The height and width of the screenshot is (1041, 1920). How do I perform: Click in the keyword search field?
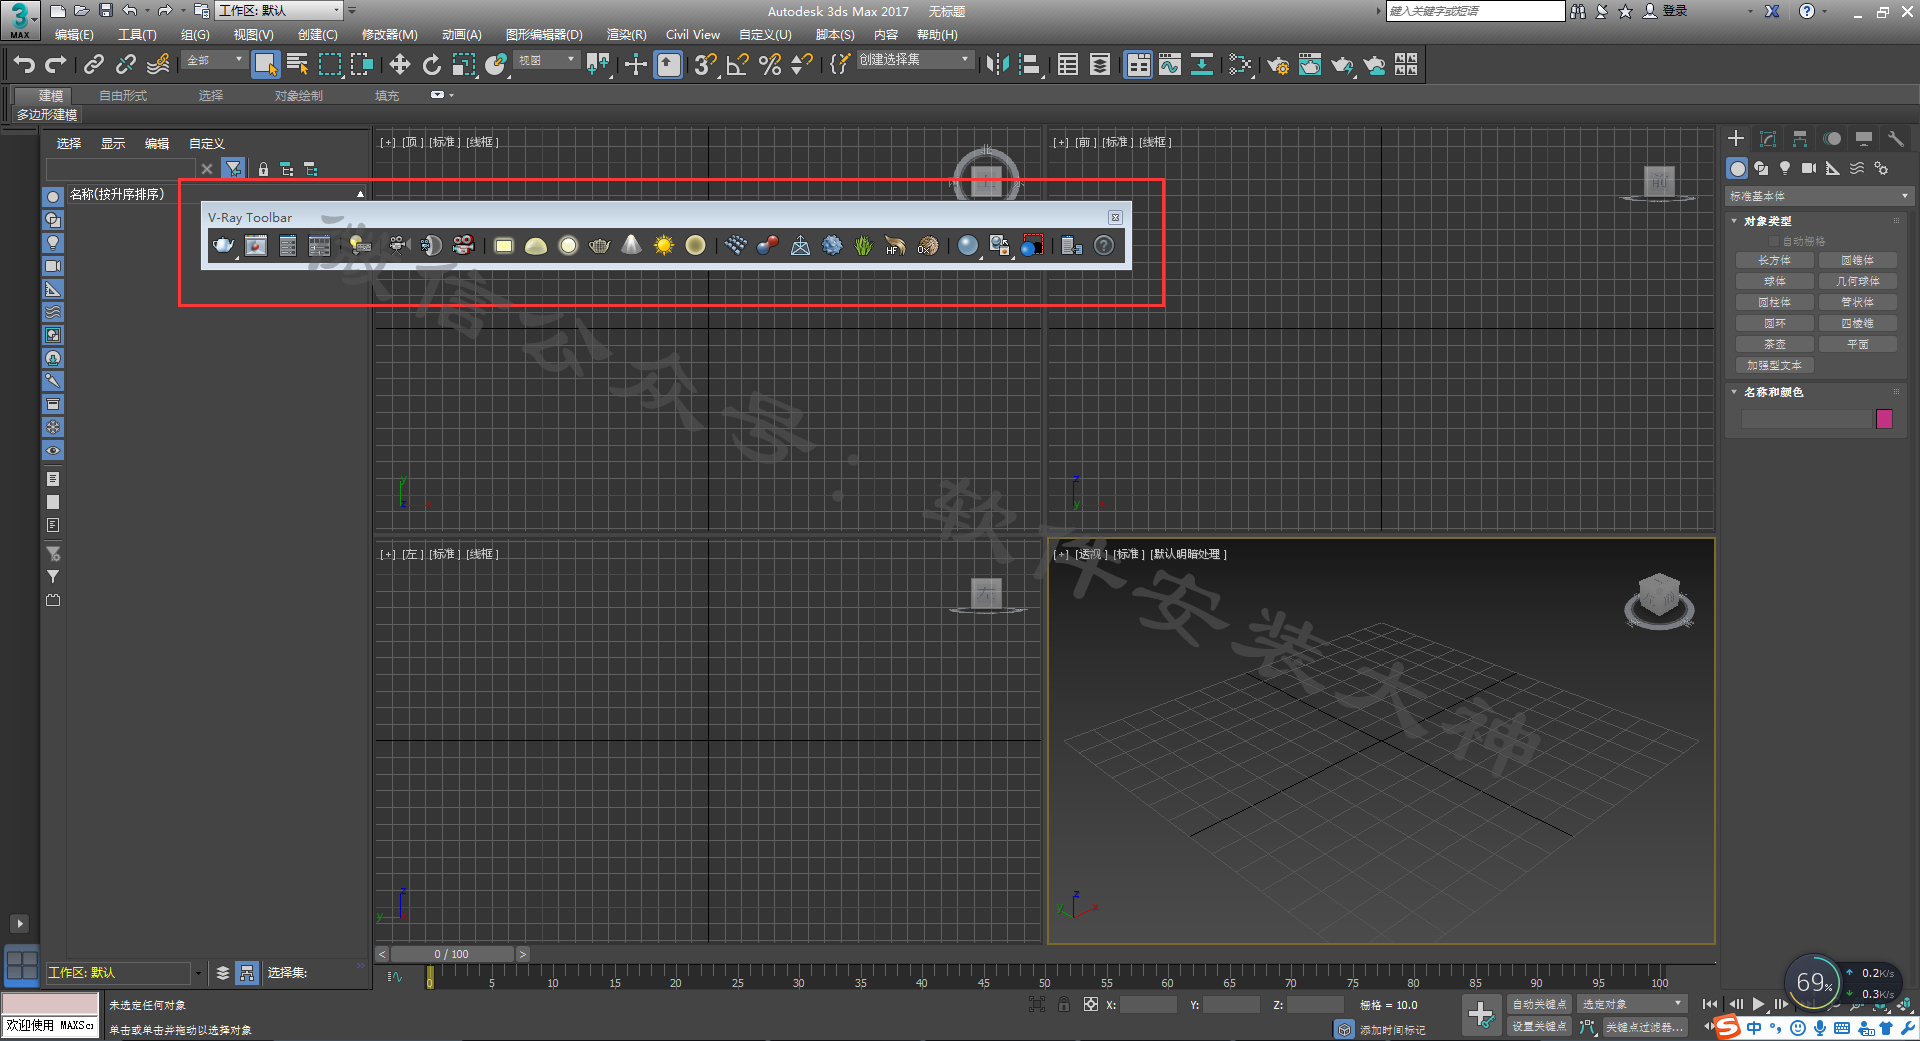pos(1475,11)
